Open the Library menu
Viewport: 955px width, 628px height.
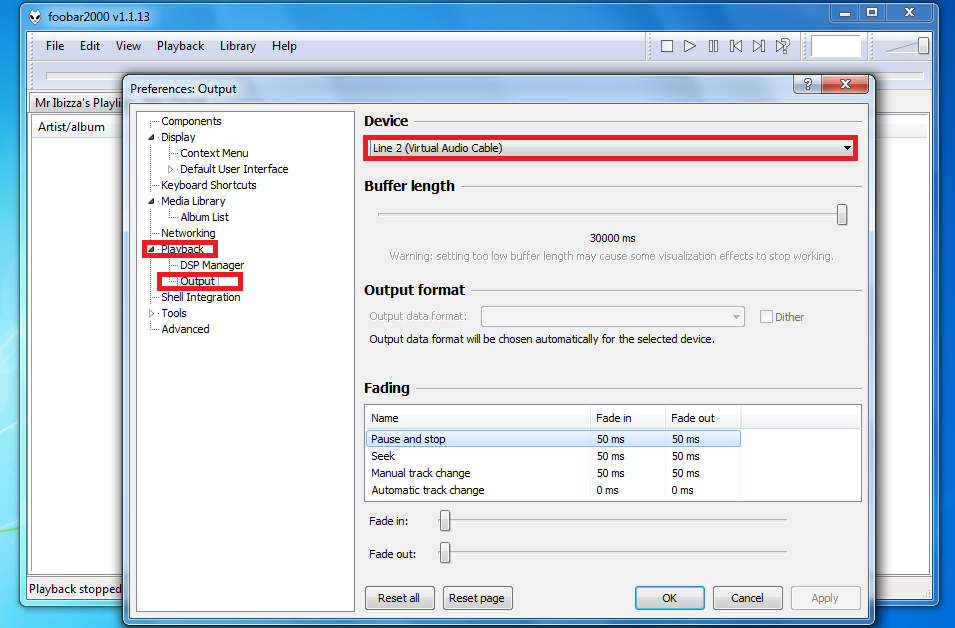tap(238, 46)
